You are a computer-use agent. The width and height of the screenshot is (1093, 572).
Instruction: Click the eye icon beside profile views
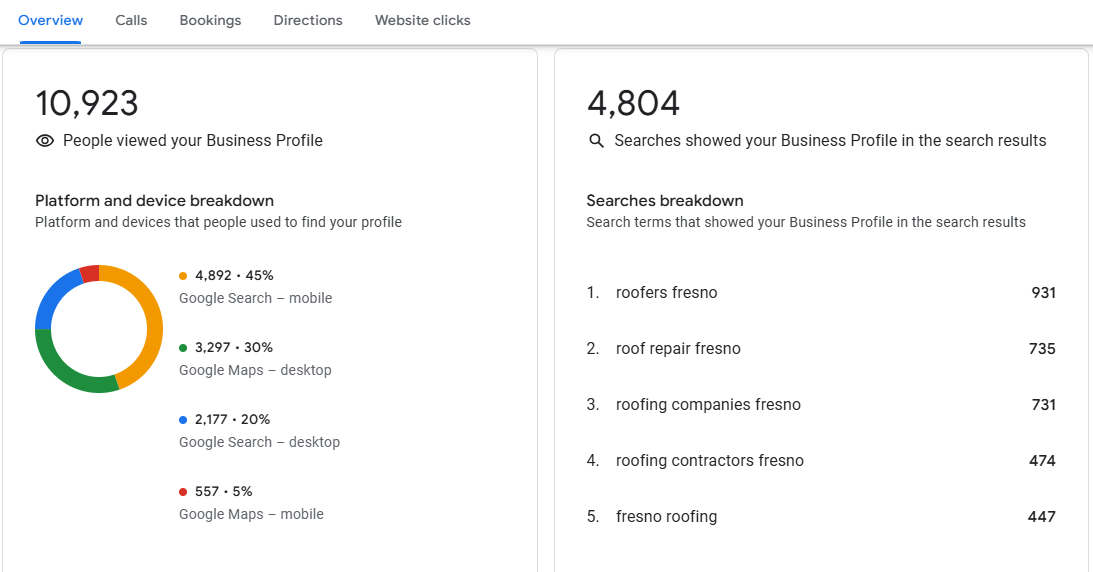44,141
